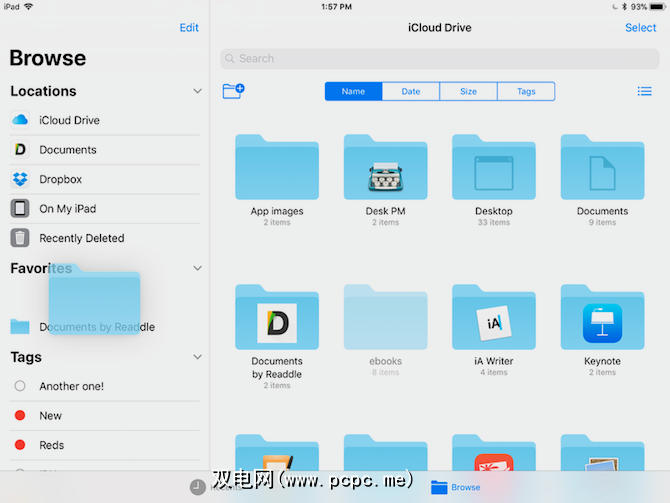
Task: Collapse the Locations section
Action: pyautogui.click(x=197, y=91)
